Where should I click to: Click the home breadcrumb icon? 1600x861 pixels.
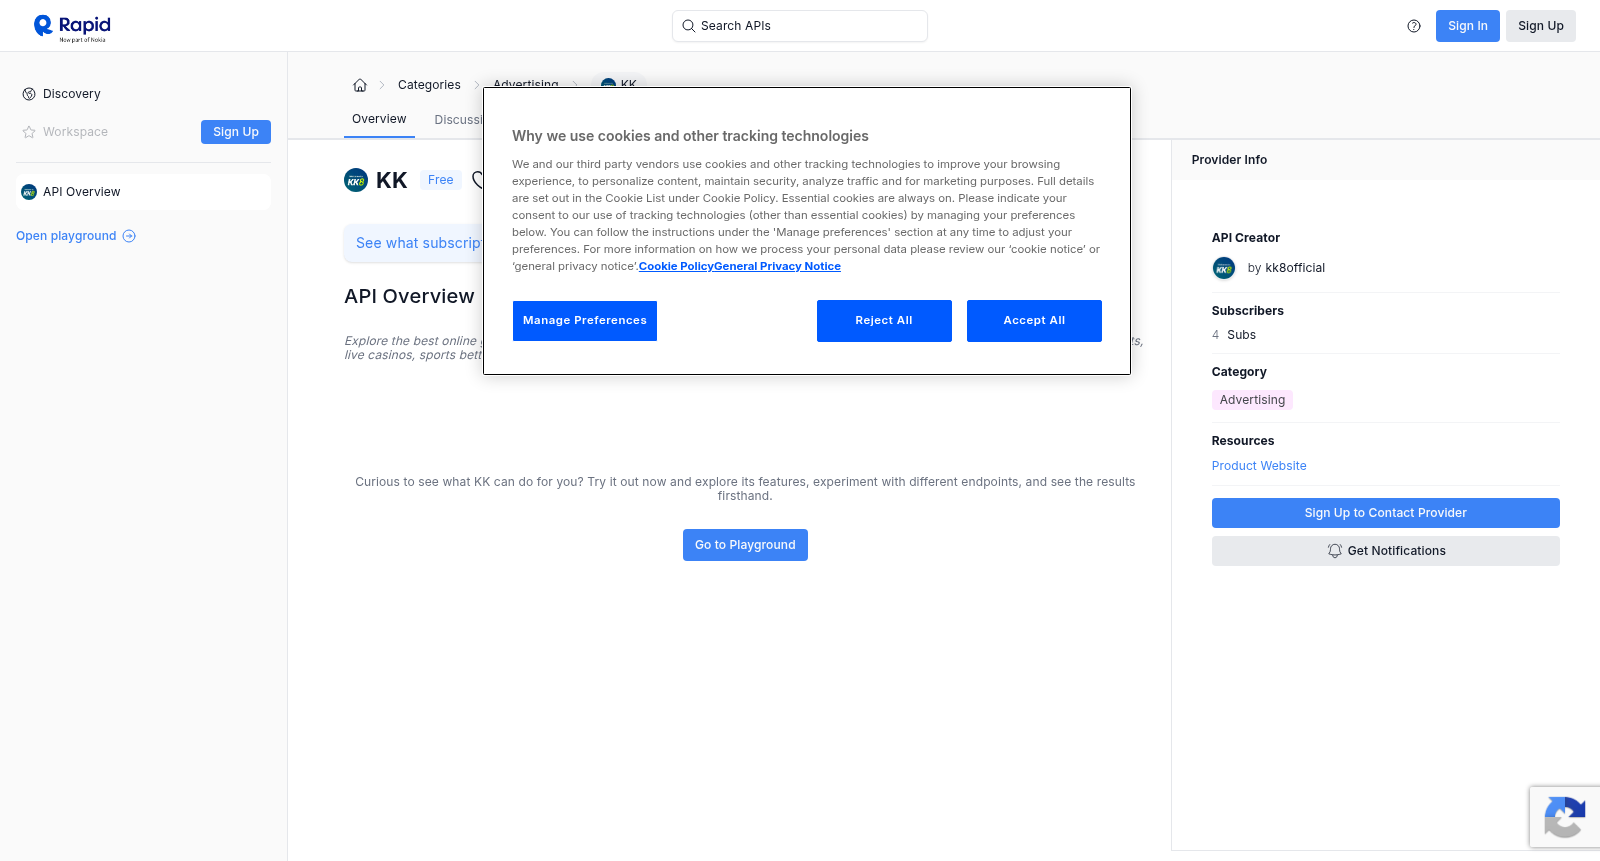tap(360, 85)
